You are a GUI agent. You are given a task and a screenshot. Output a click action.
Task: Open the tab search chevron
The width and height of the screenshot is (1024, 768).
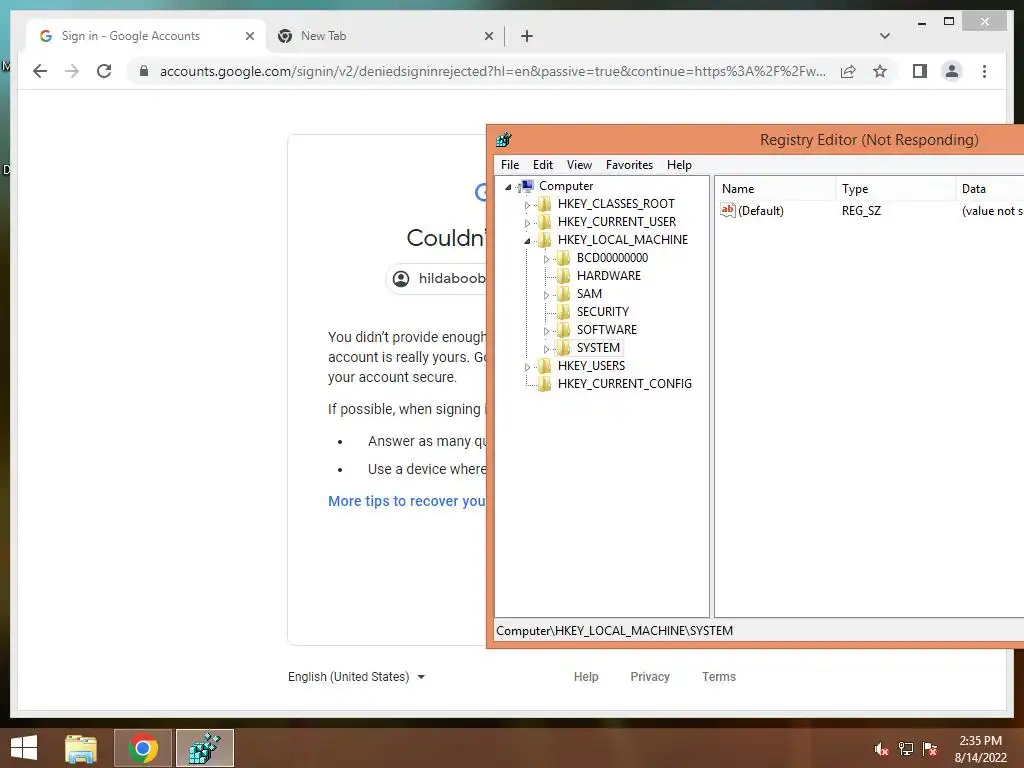tap(885, 36)
